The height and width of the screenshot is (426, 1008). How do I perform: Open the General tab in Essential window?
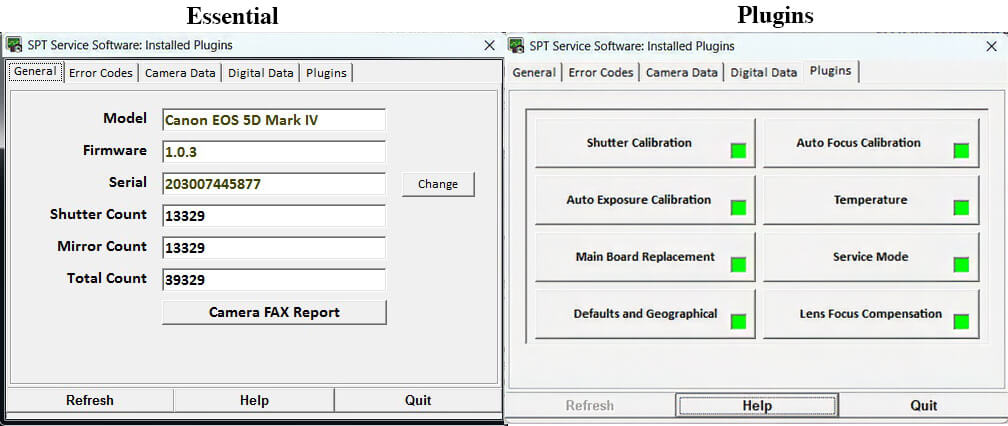click(x=35, y=71)
